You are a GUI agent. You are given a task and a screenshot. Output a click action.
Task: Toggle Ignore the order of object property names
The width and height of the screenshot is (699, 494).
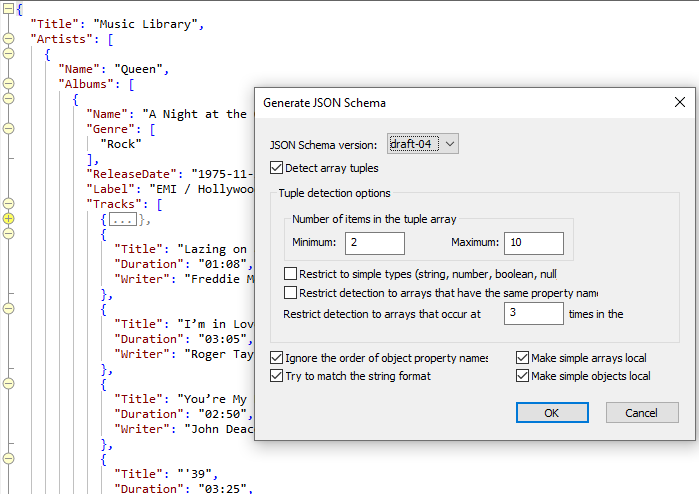pyautogui.click(x=277, y=358)
